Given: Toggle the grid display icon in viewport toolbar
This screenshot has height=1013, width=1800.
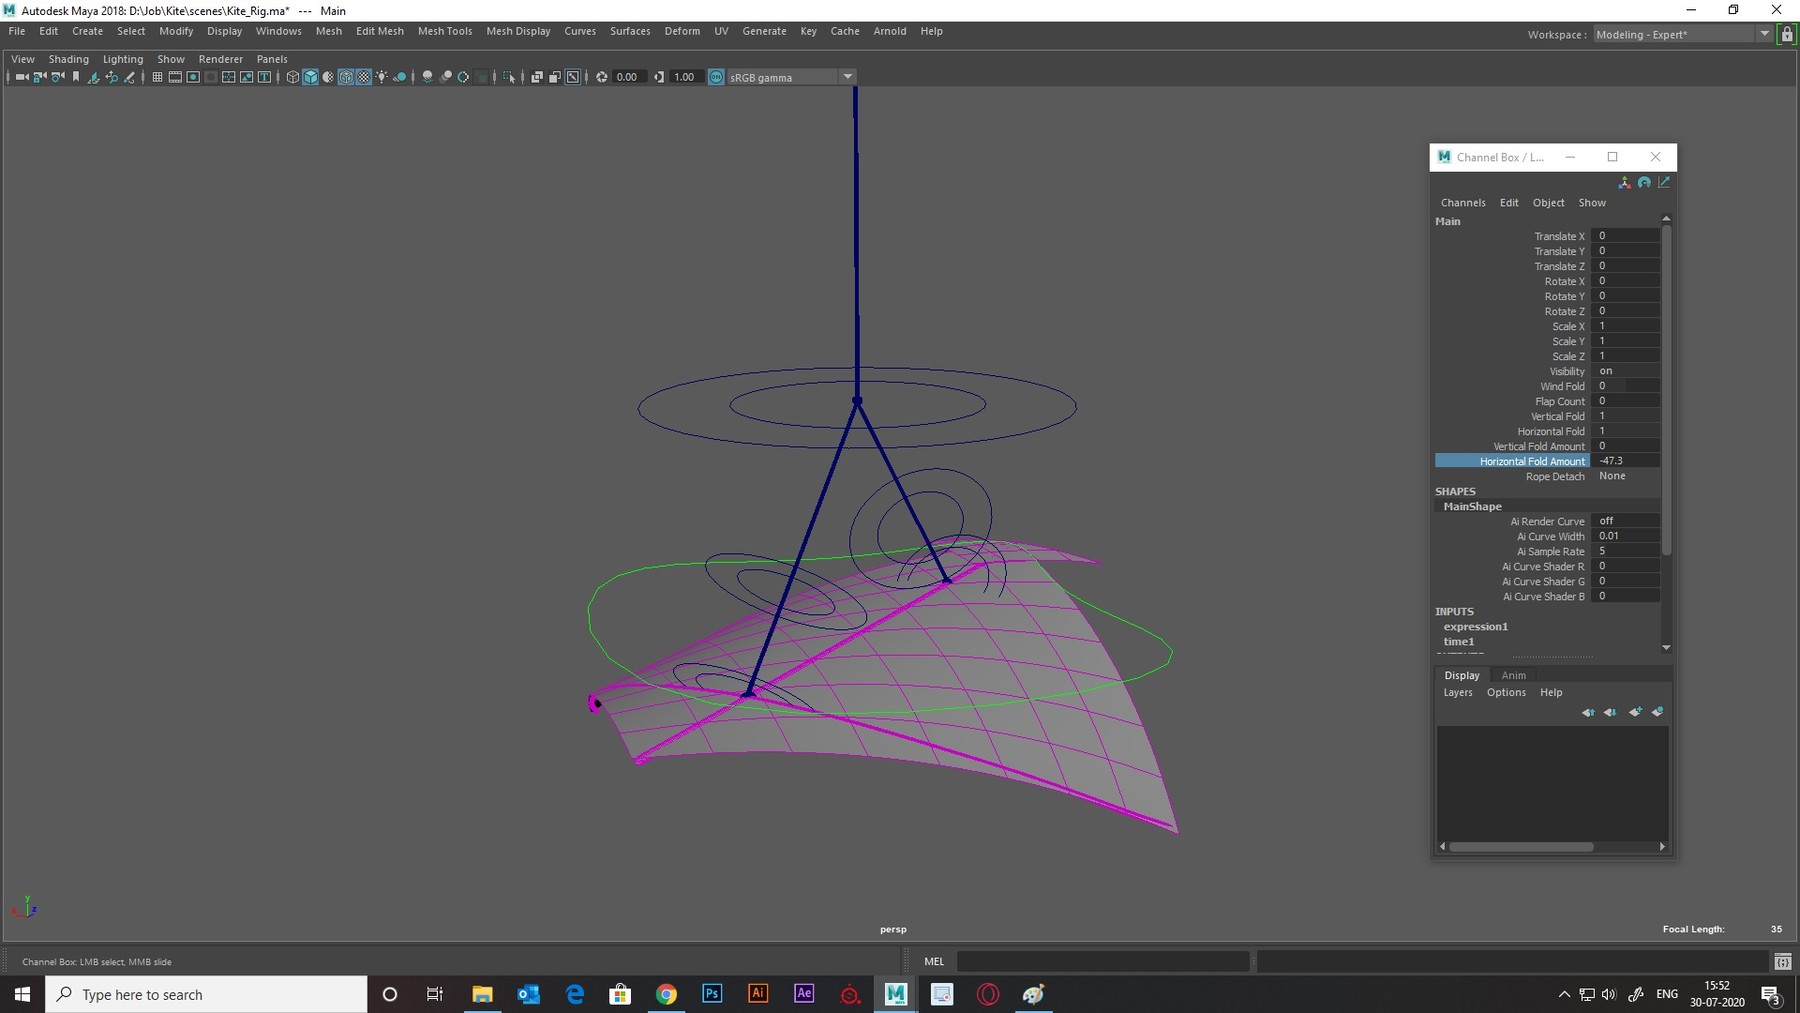Looking at the screenshot, I should 158,77.
